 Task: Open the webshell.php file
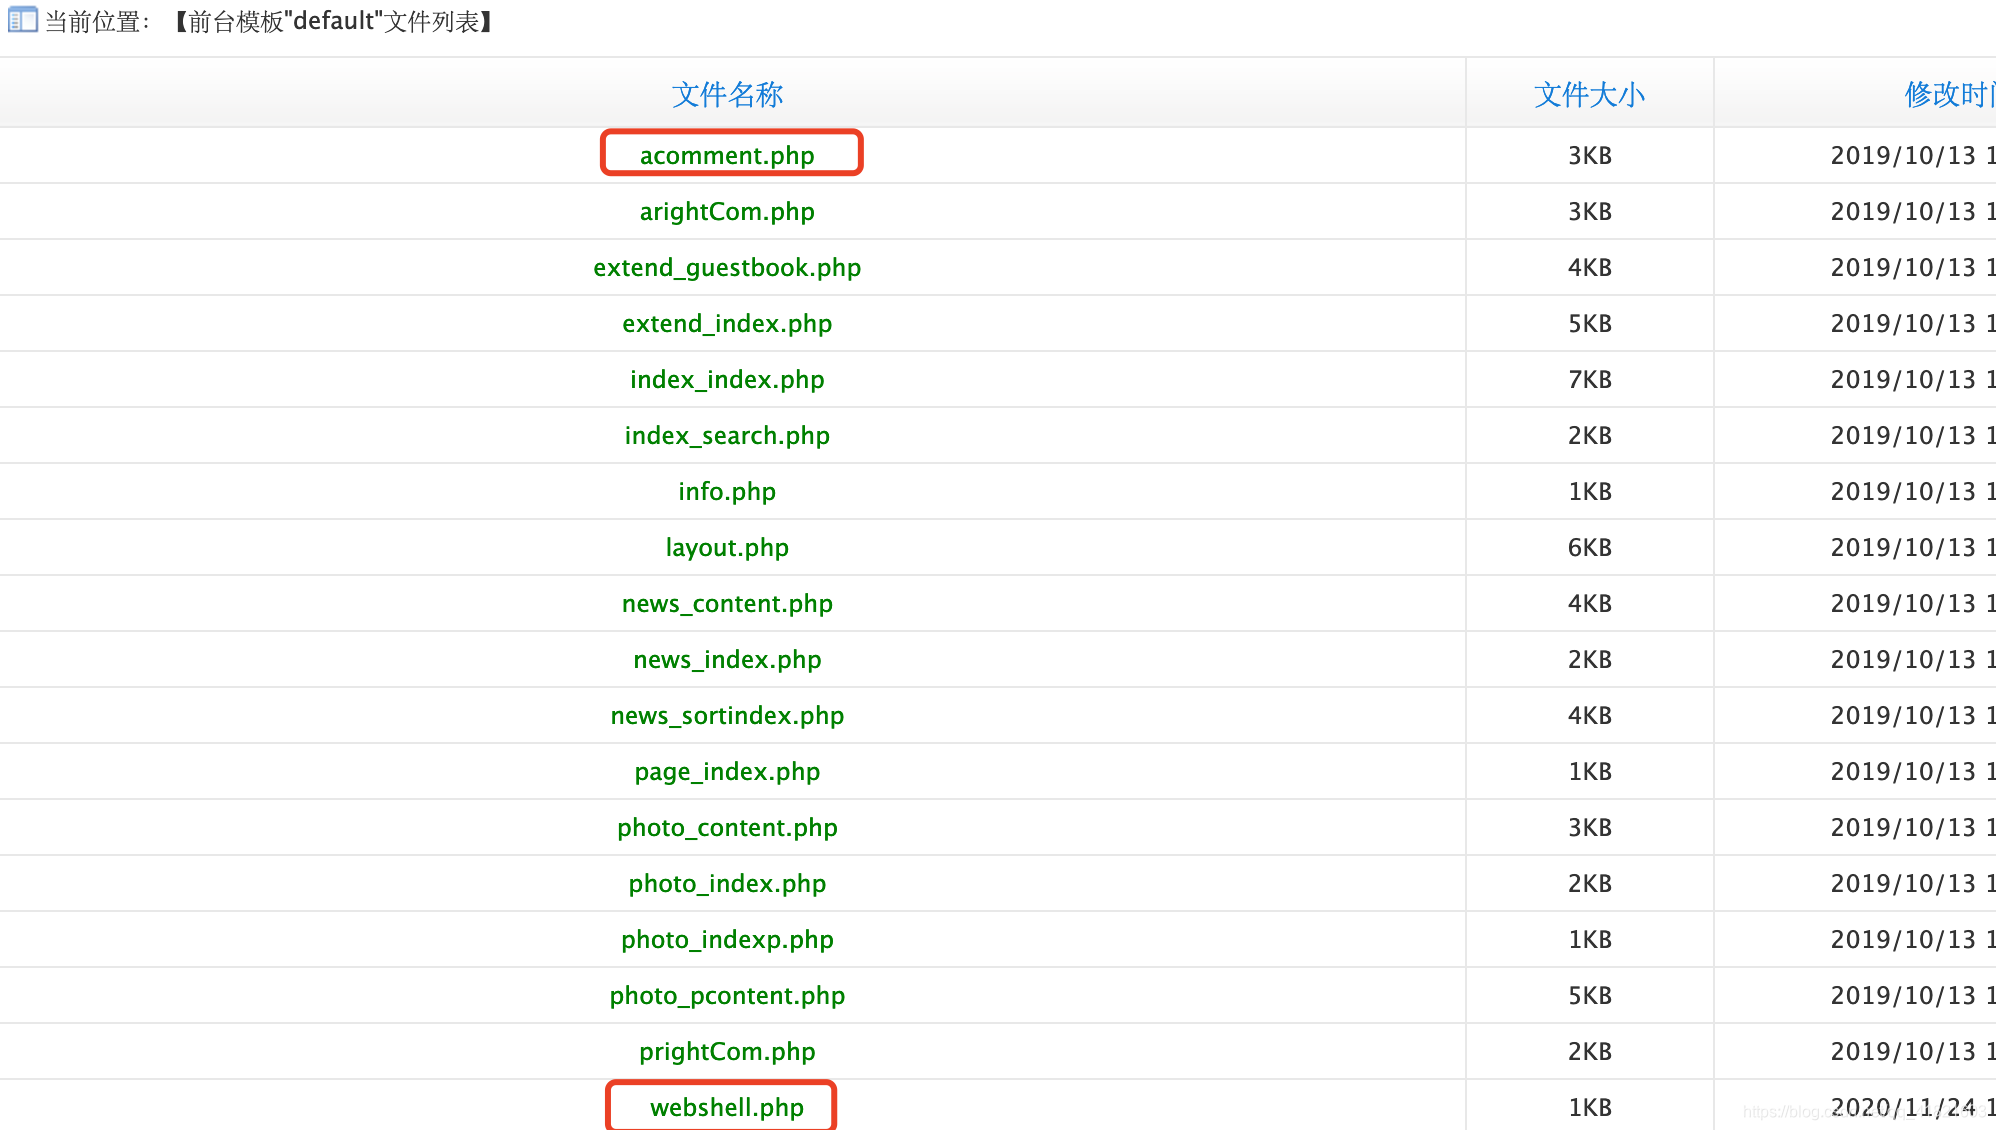coord(727,1107)
